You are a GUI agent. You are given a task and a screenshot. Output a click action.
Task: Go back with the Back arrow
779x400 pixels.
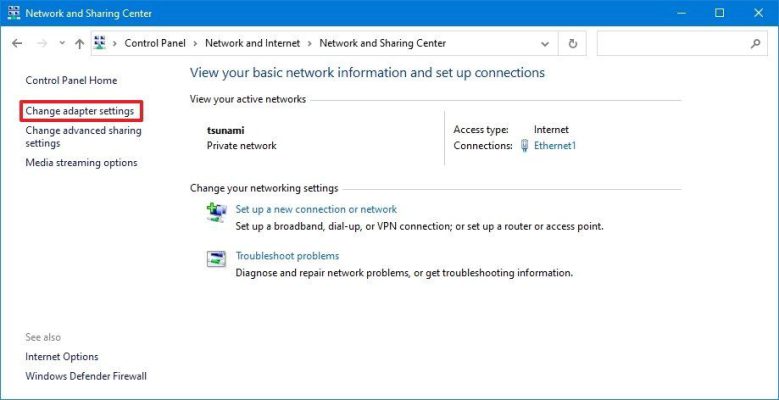pos(17,44)
